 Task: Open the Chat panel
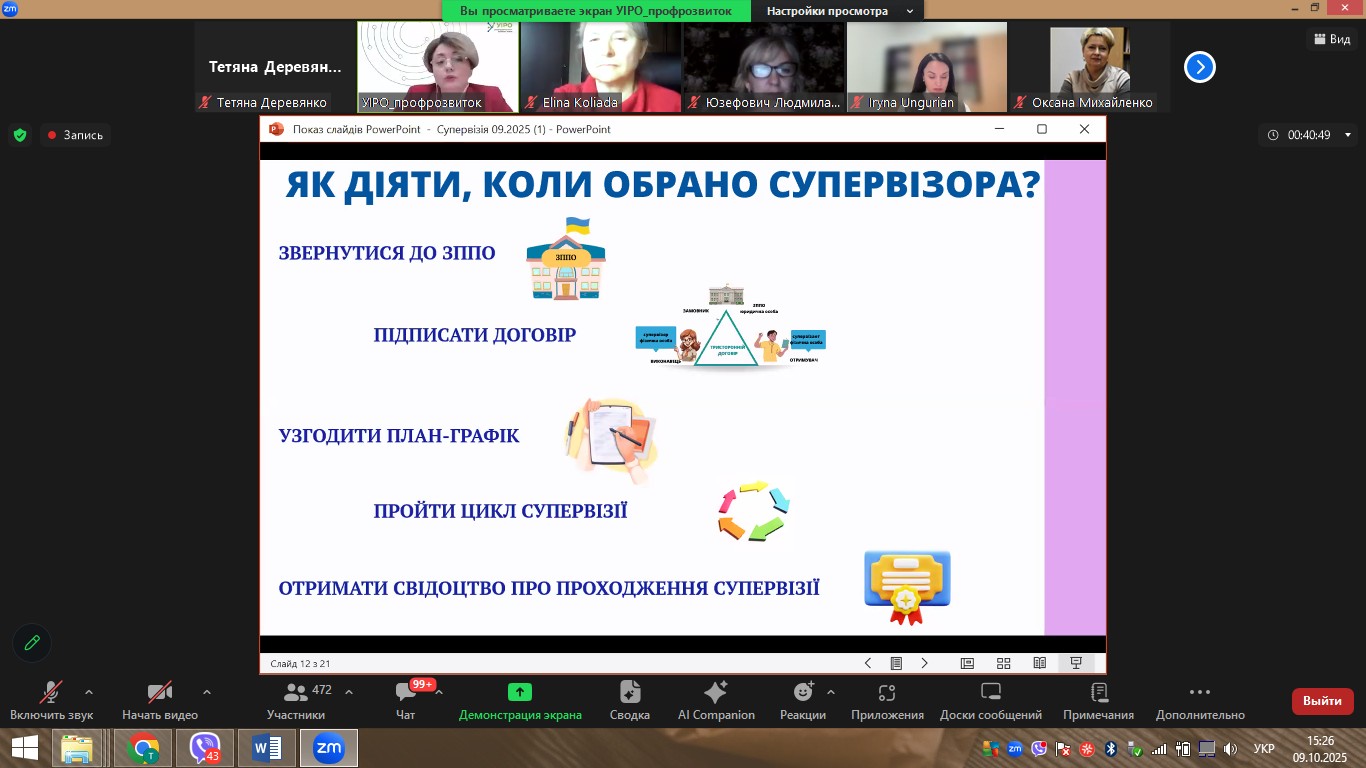405,693
